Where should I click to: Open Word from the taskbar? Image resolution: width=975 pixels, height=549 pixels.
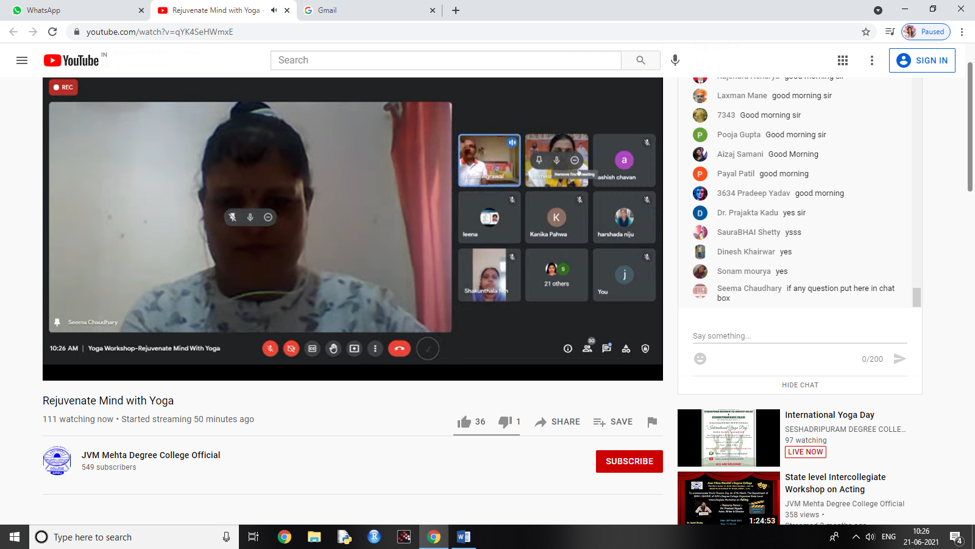(464, 537)
